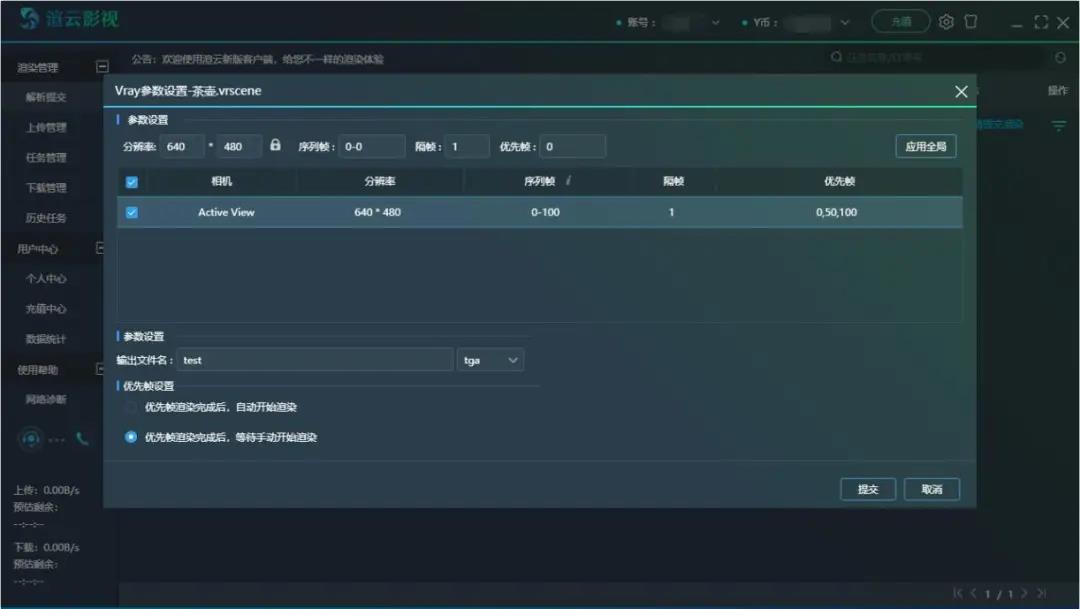Collapse the 渲染管理 sidebar section

point(101,68)
